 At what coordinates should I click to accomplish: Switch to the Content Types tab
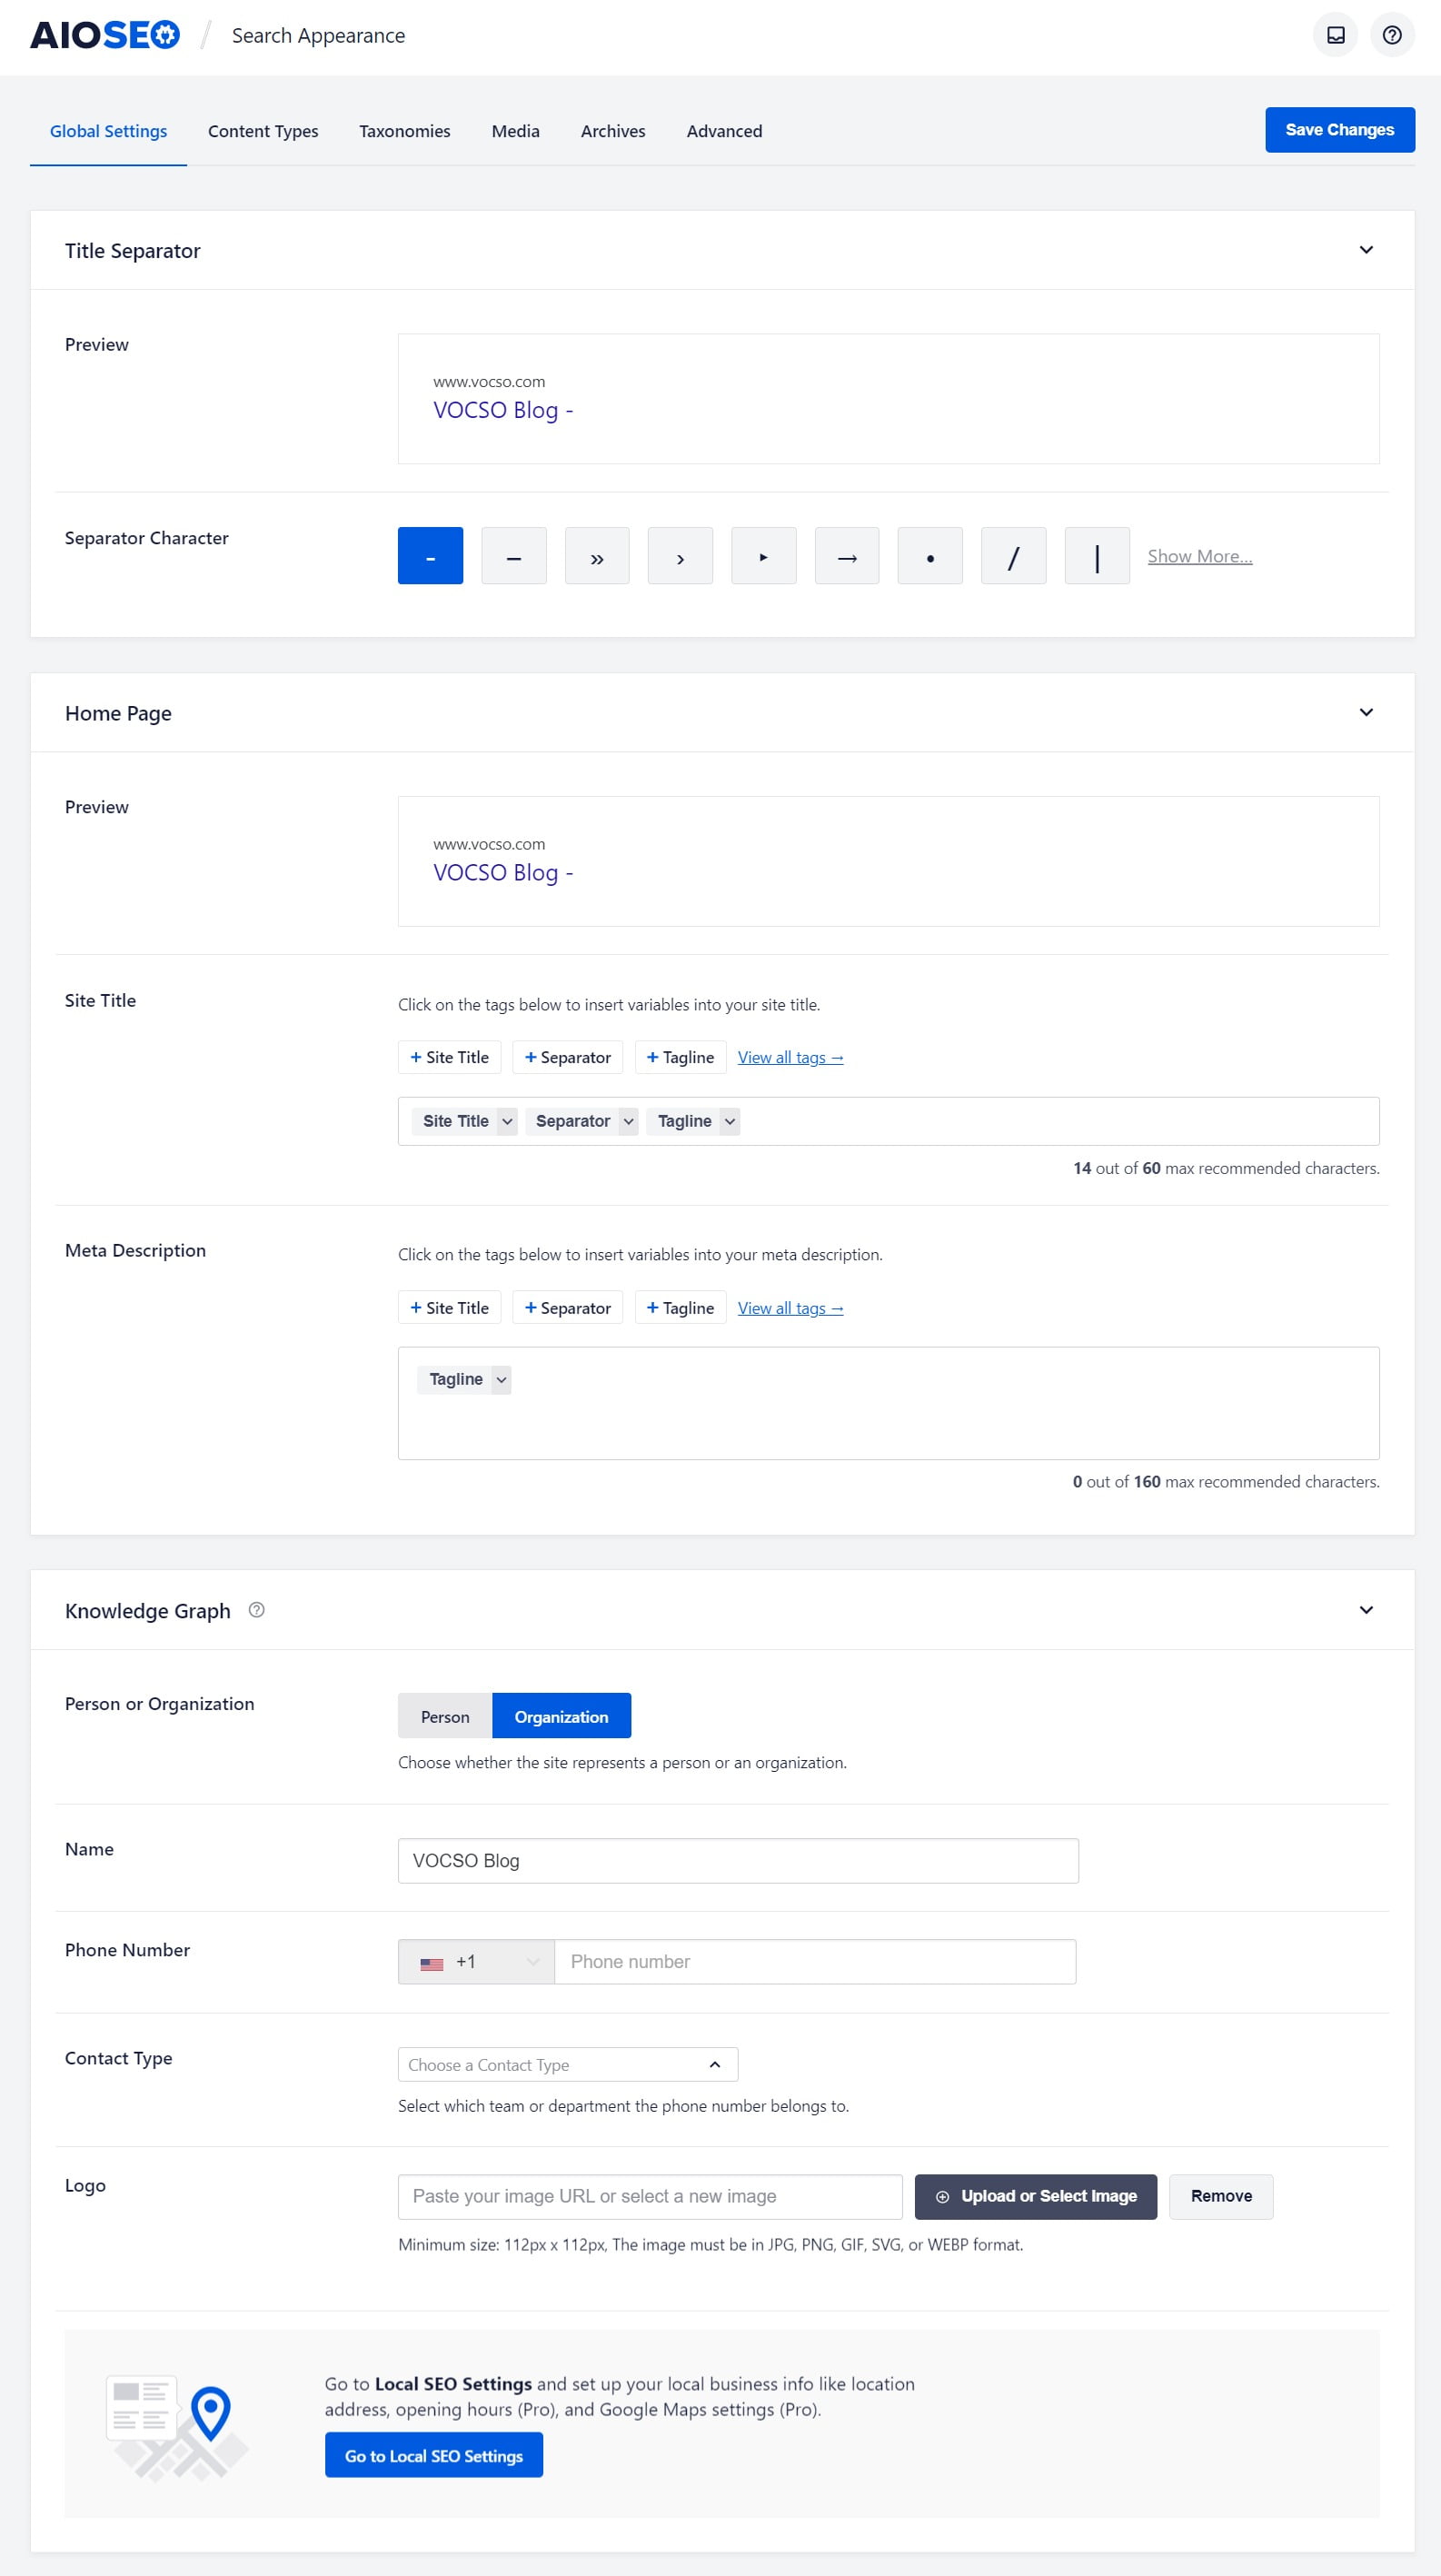tap(263, 131)
